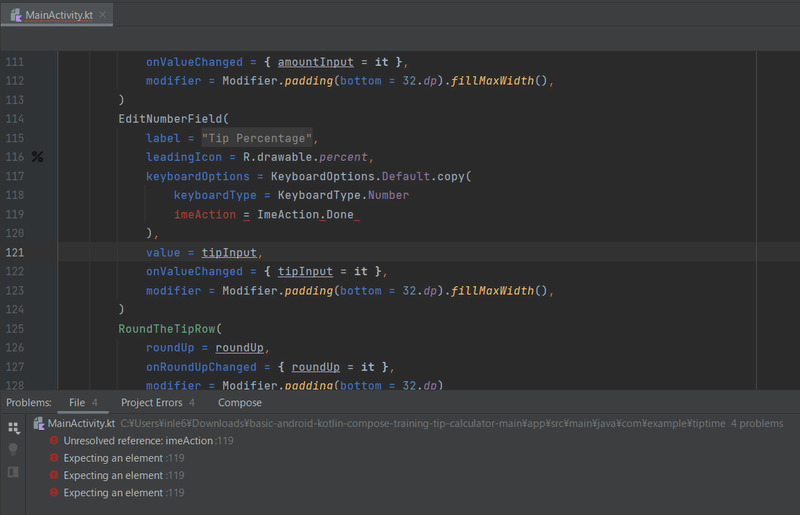The width and height of the screenshot is (800, 515).
Task: Click onRoundUpChanged parameter on line 127
Action: (x=202, y=367)
